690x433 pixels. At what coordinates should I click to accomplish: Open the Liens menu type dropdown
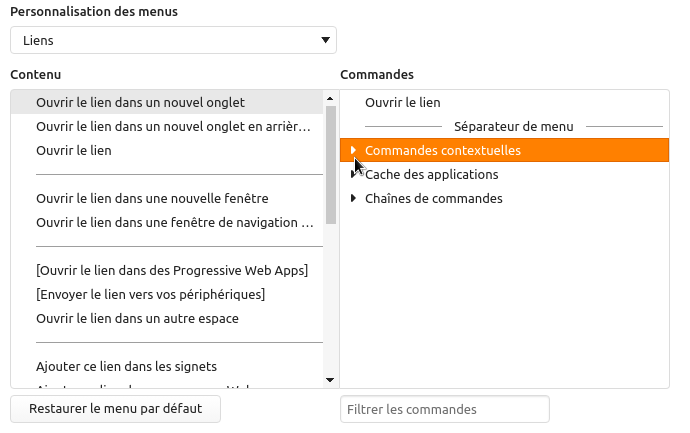pyautogui.click(x=173, y=40)
